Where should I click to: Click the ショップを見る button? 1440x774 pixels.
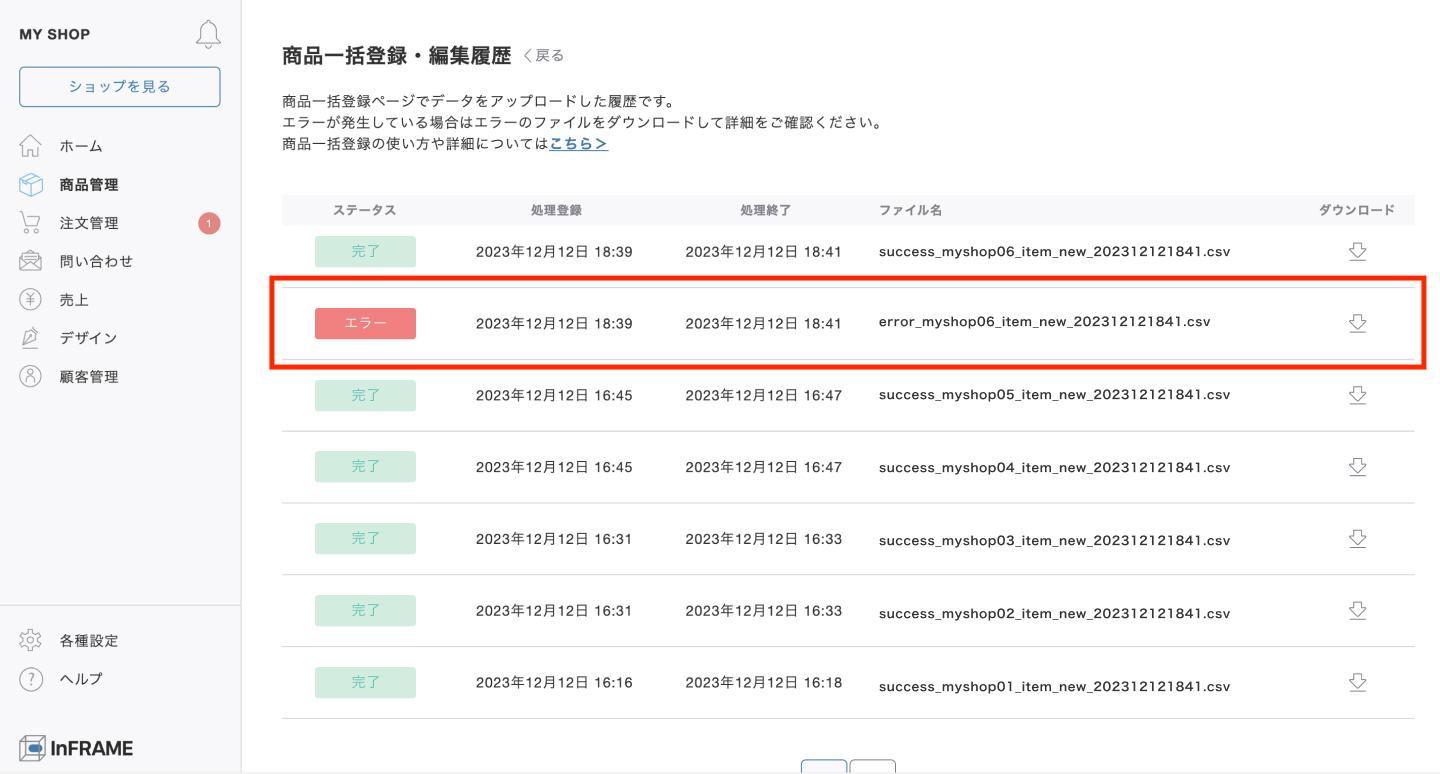tap(119, 87)
